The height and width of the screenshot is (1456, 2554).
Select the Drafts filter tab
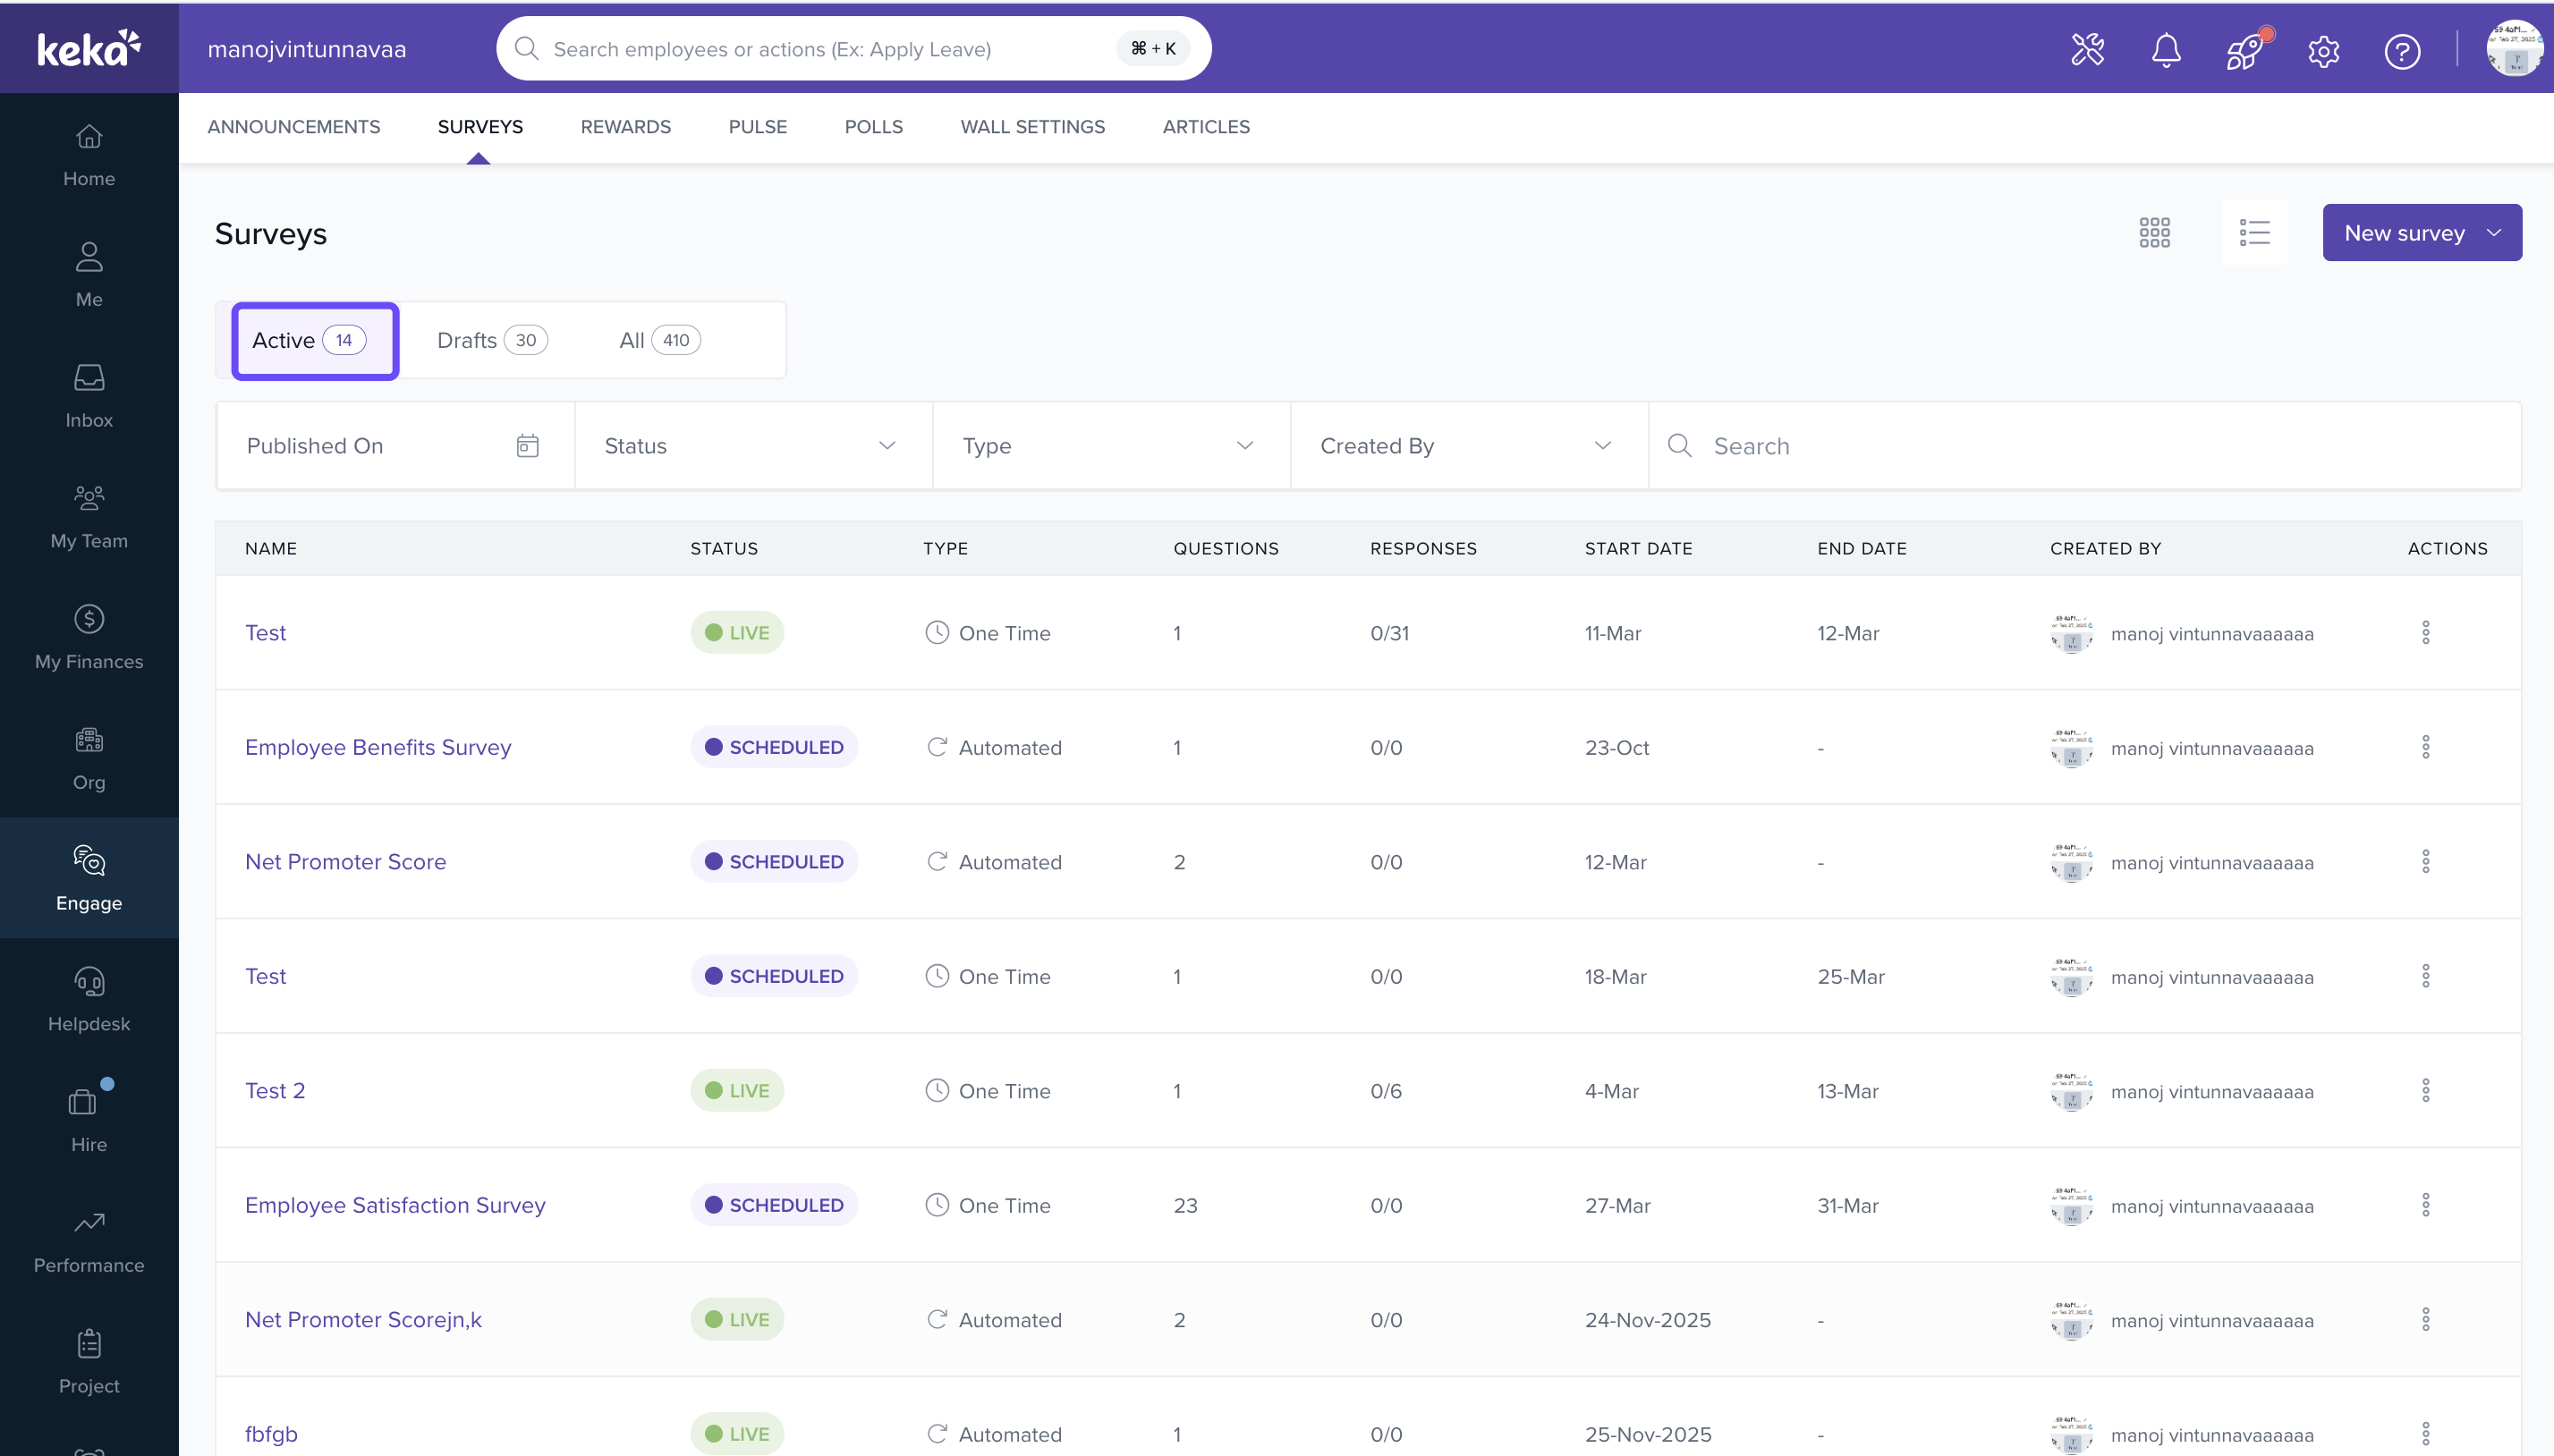492,340
